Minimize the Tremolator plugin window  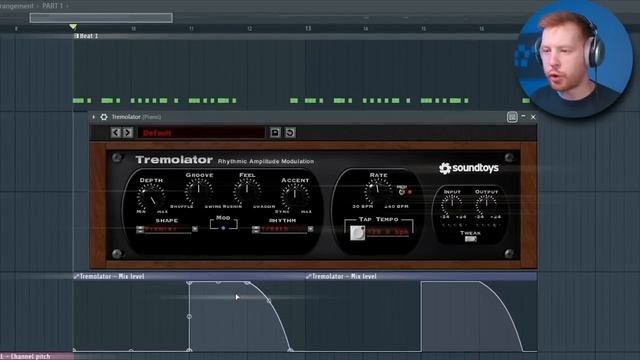(523, 117)
